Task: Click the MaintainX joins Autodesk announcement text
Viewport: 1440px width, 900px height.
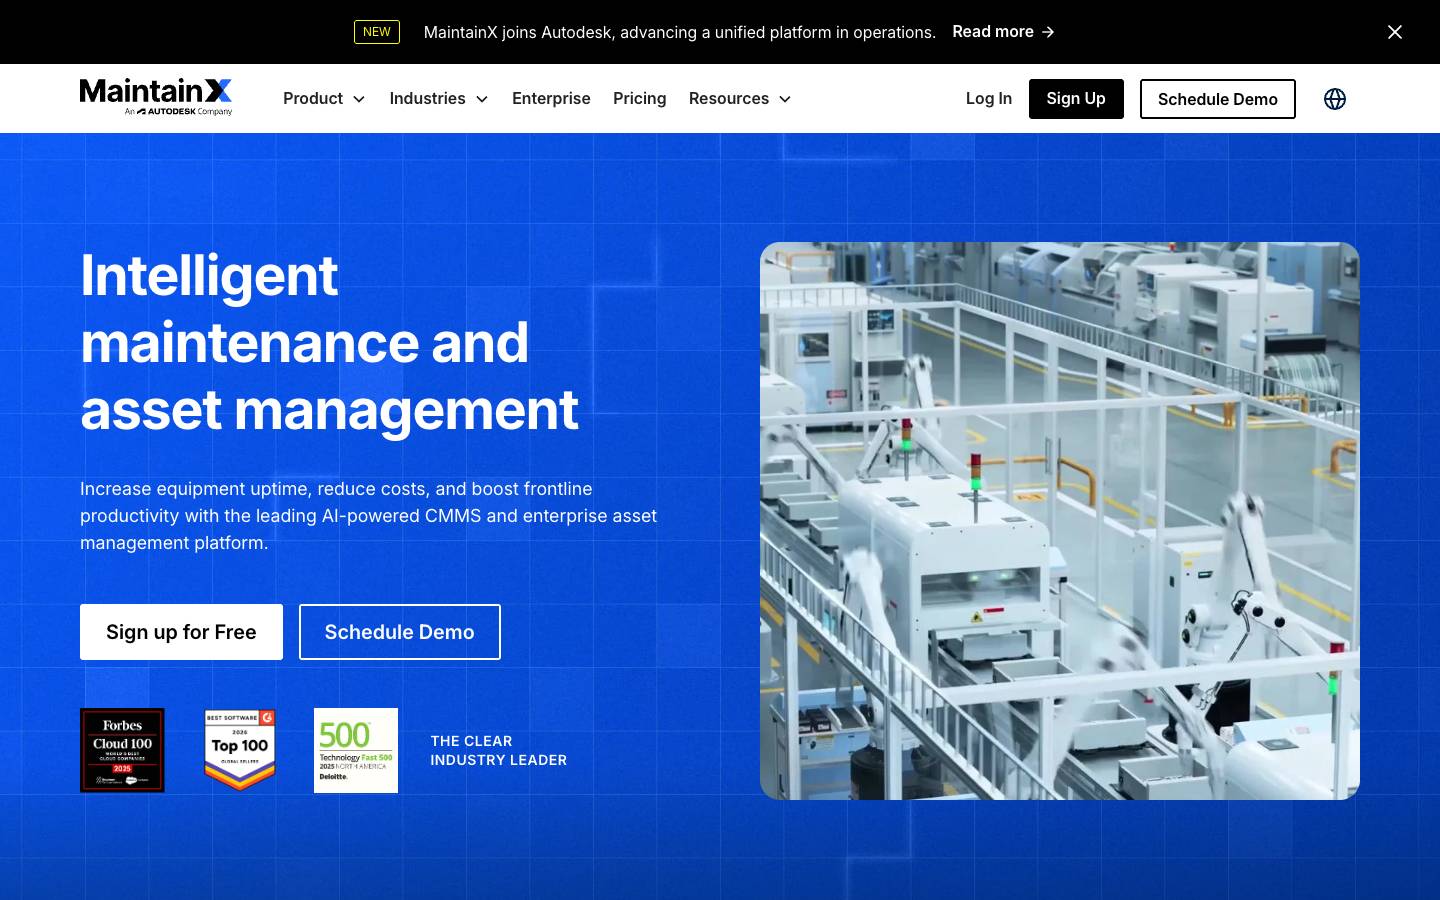Action: coord(680,32)
